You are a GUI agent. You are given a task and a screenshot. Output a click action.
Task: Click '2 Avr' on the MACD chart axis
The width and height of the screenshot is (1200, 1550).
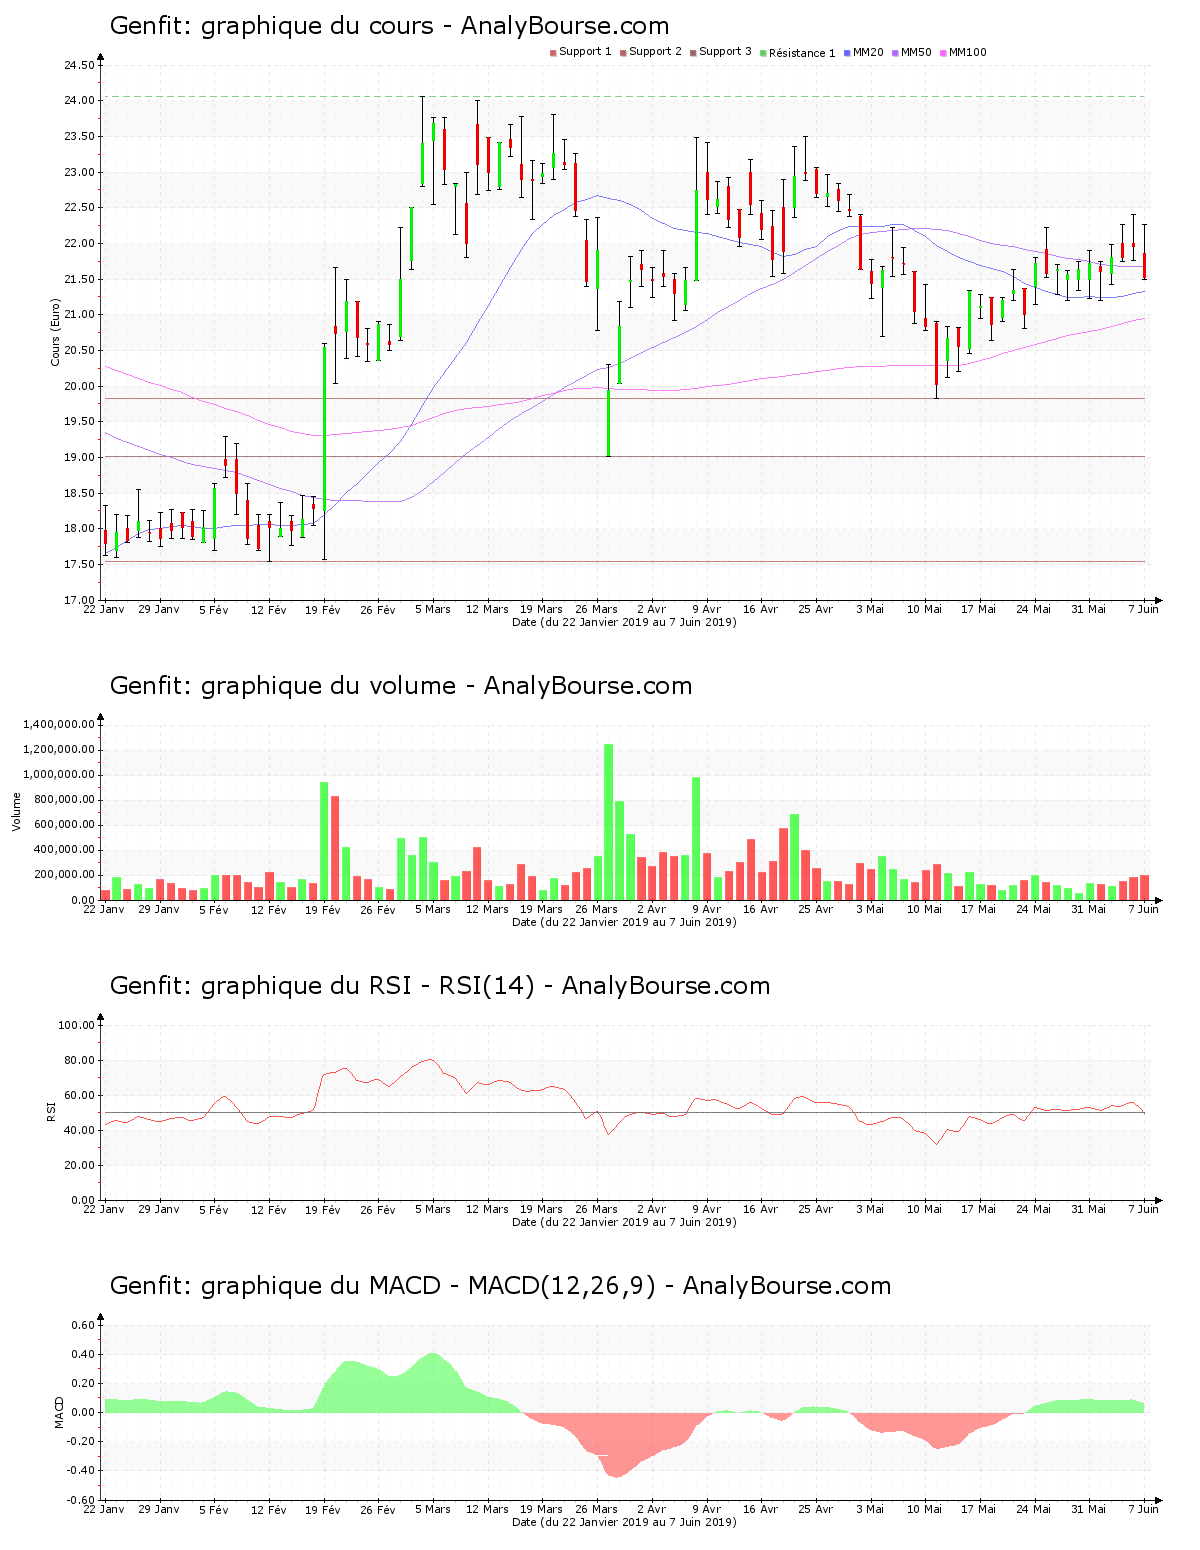[x=652, y=1509]
